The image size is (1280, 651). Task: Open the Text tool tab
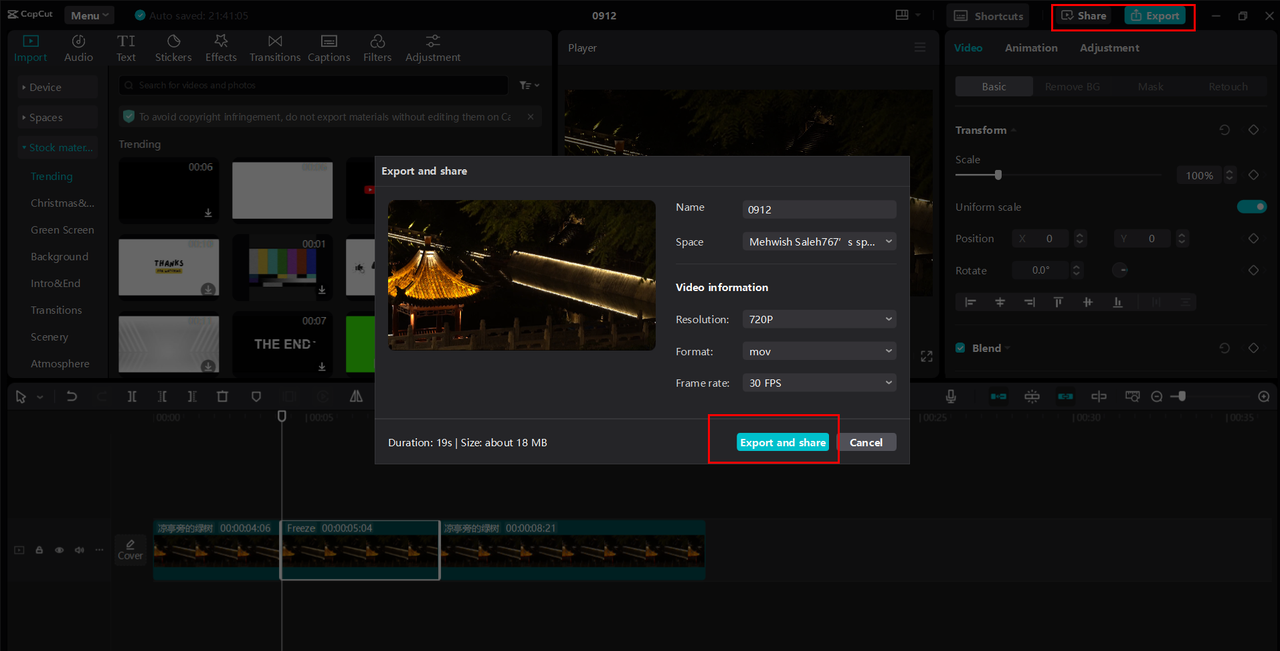click(x=126, y=48)
